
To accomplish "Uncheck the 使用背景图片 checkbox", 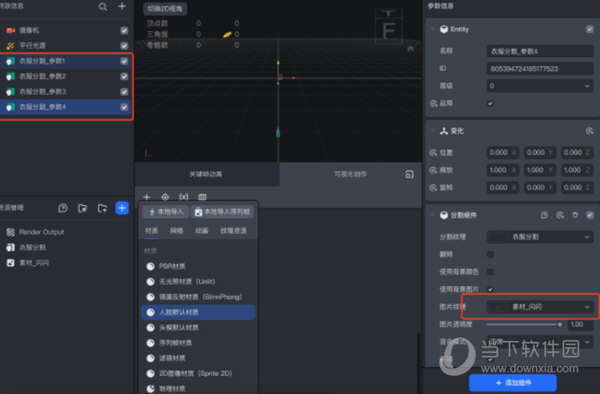I will [491, 289].
